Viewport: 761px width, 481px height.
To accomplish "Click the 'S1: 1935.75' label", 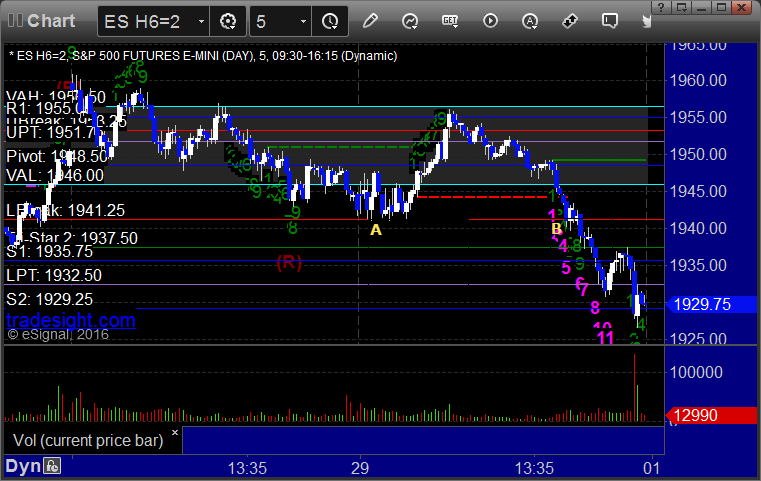I will 50,251.
